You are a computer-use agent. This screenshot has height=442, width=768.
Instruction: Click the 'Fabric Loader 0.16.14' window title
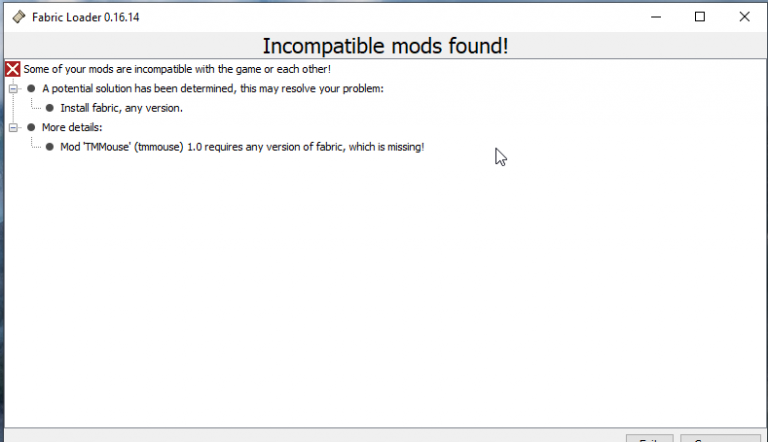pyautogui.click(x=86, y=17)
